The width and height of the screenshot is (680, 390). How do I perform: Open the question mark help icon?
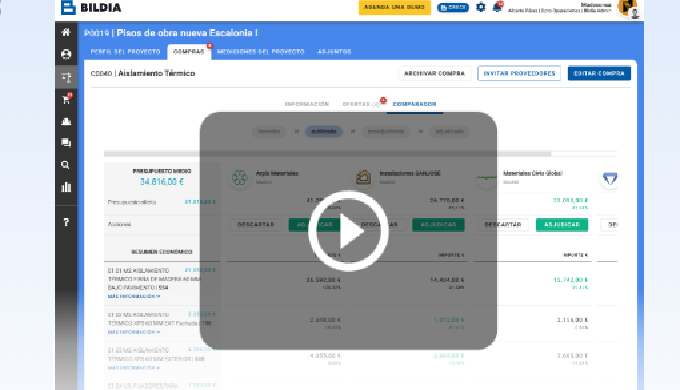tap(66, 222)
